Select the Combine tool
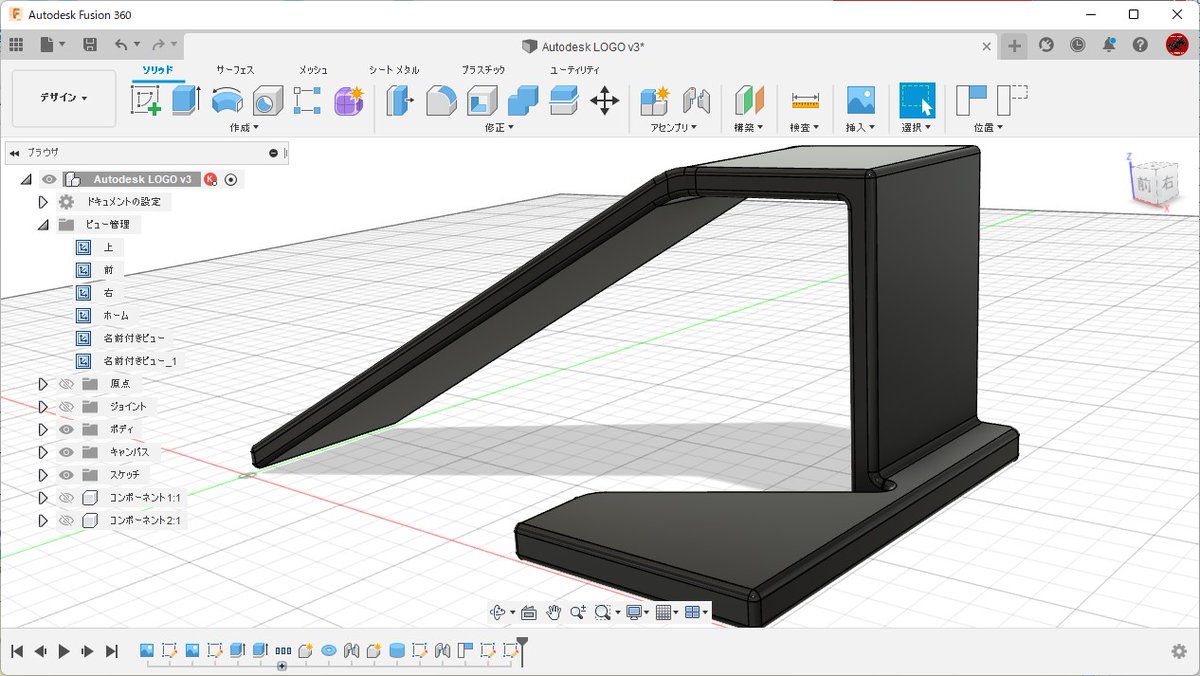The image size is (1200, 676). coord(523,100)
